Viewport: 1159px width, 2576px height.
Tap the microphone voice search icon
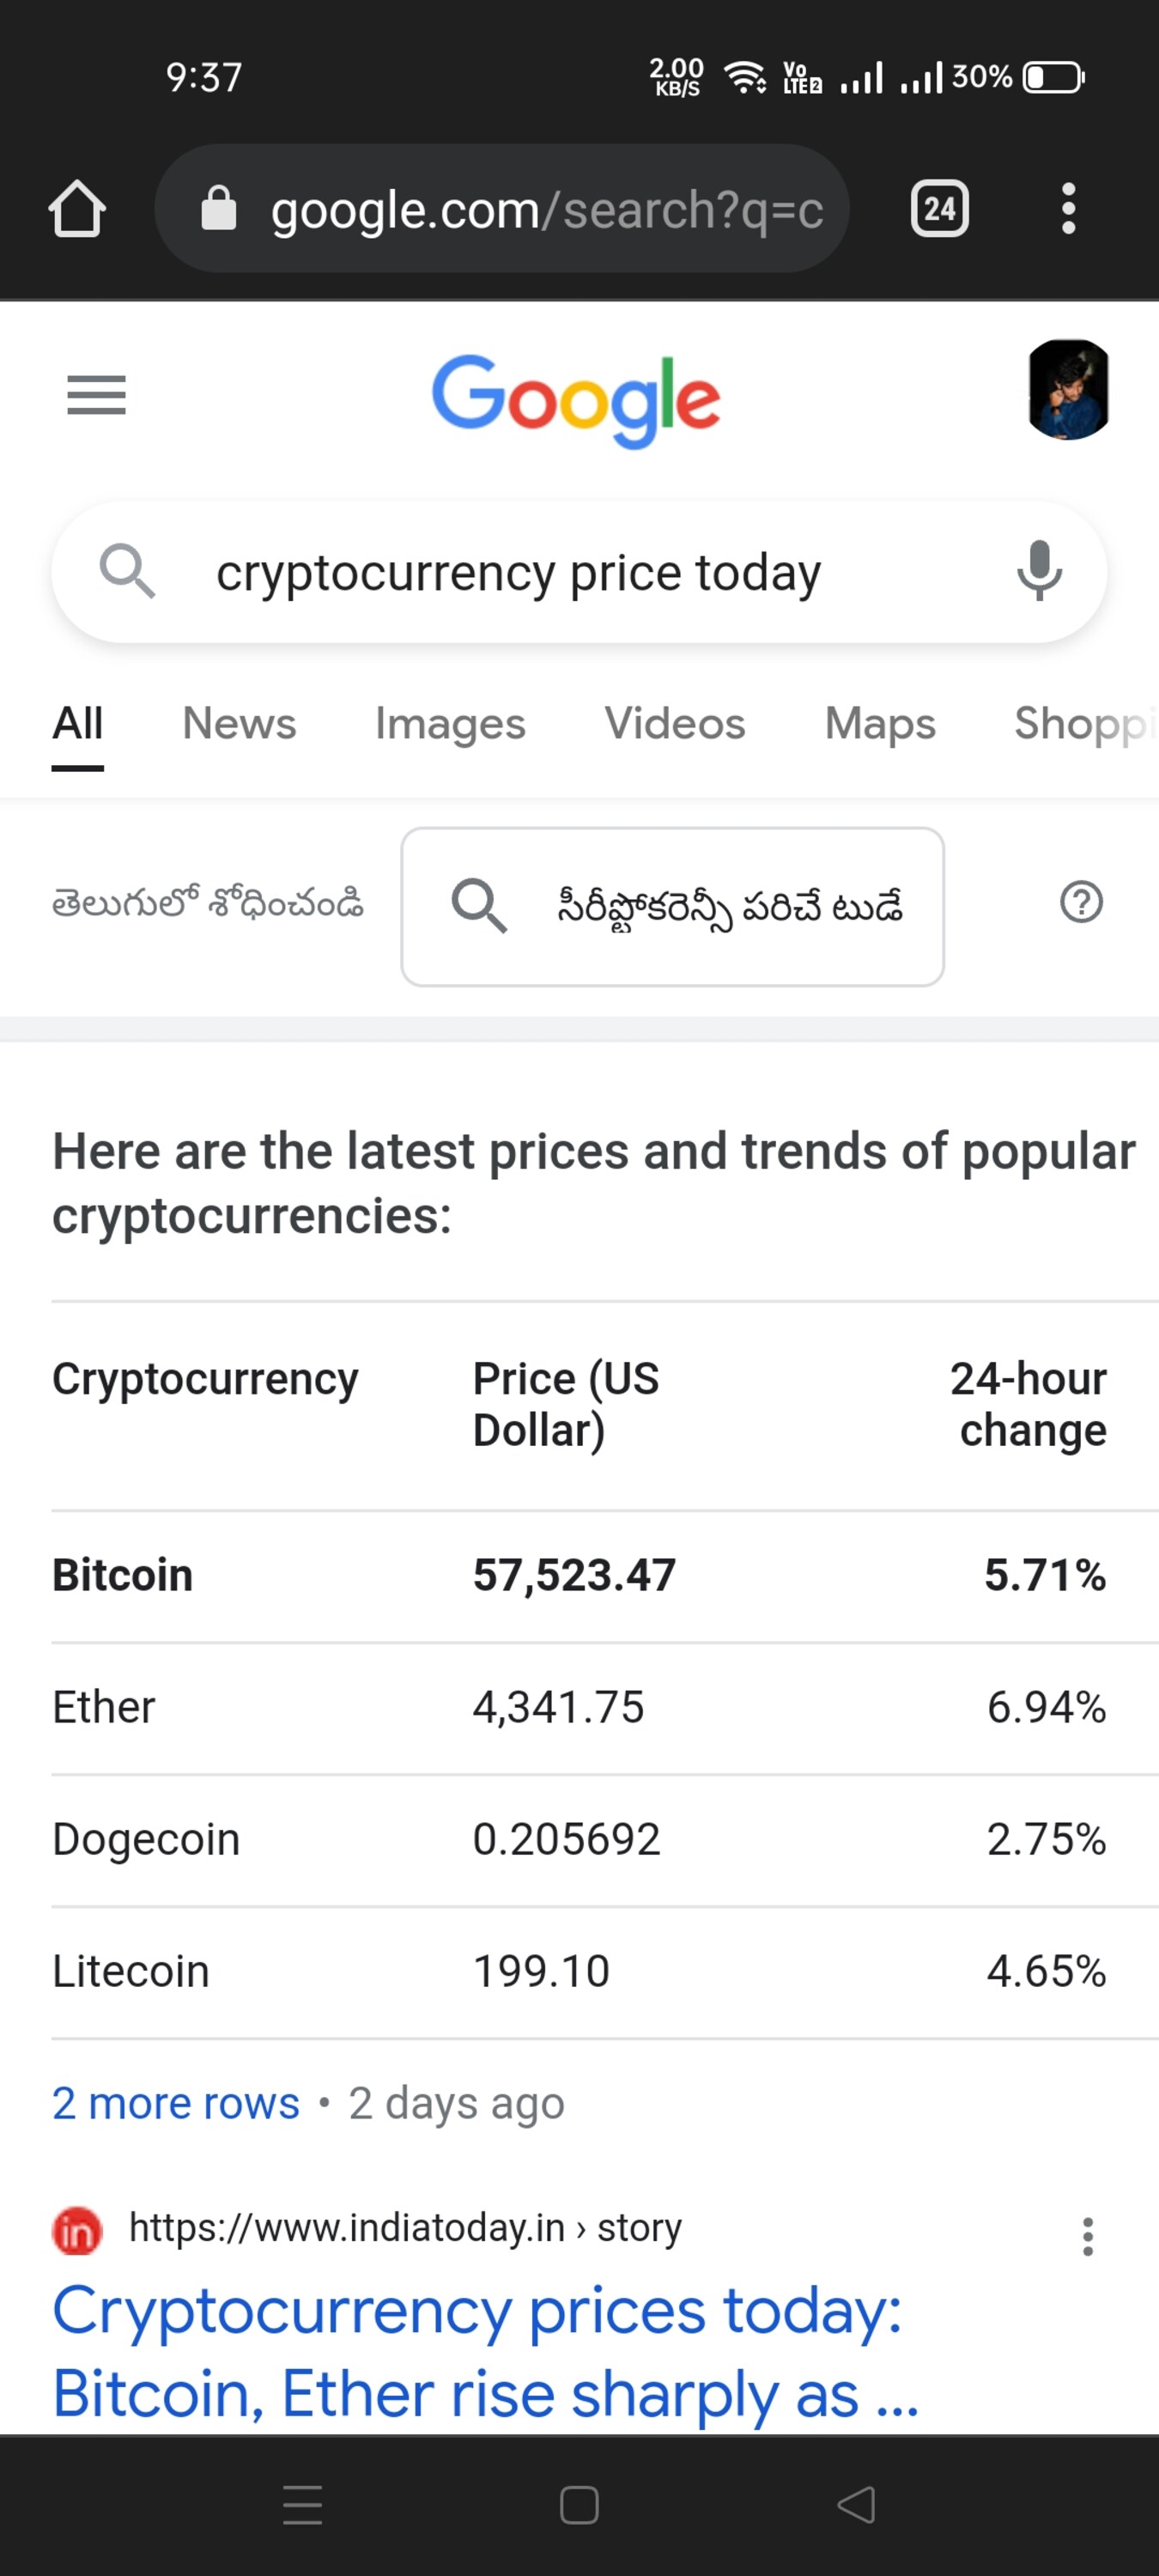(1039, 571)
